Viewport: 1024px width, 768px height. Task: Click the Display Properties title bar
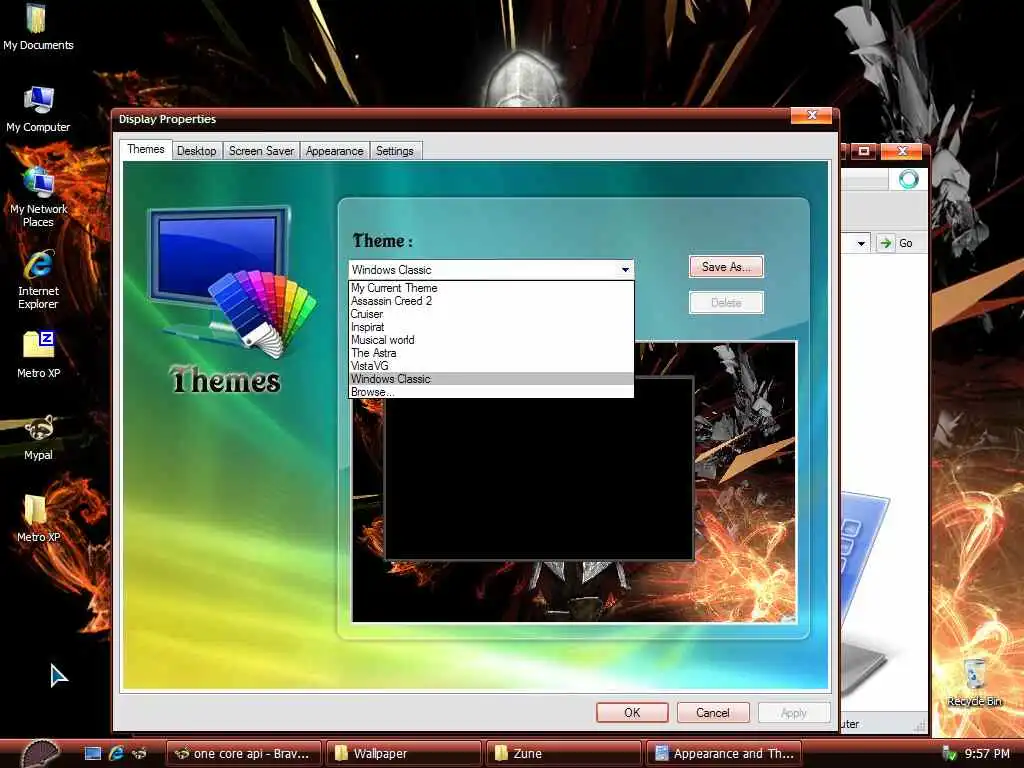pyautogui.click(x=451, y=119)
